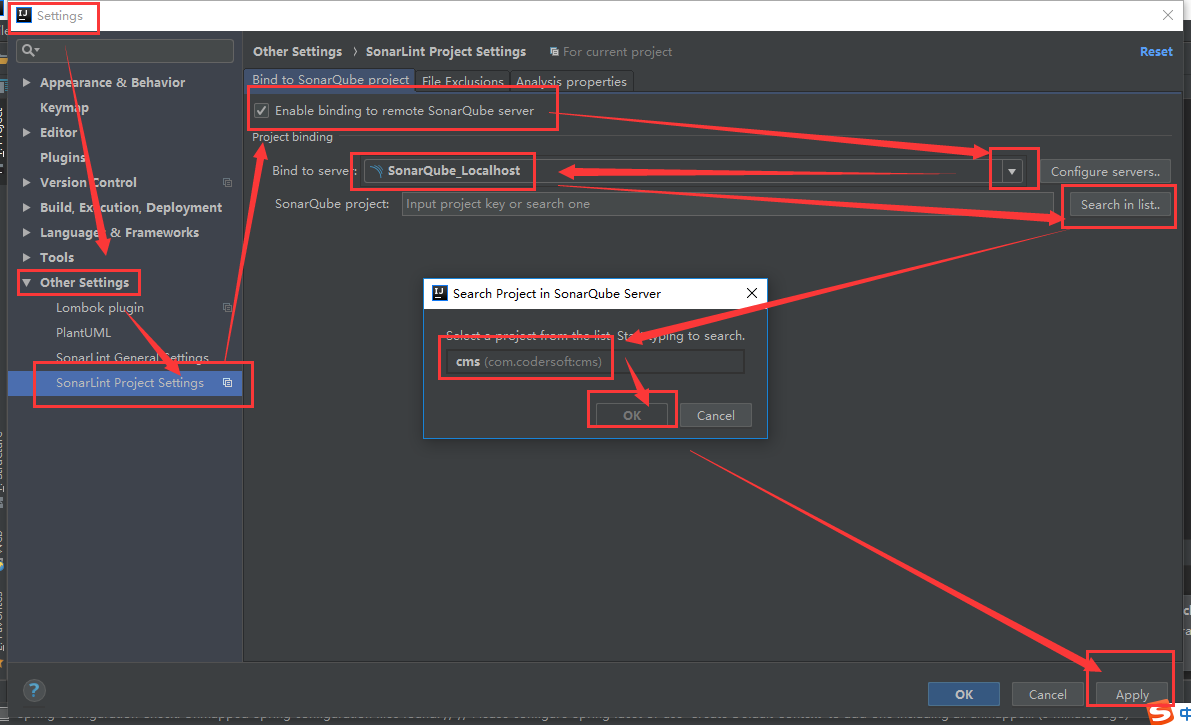1191x725 pixels.
Task: Click the SonarQube project key input field
Action: tap(728, 204)
